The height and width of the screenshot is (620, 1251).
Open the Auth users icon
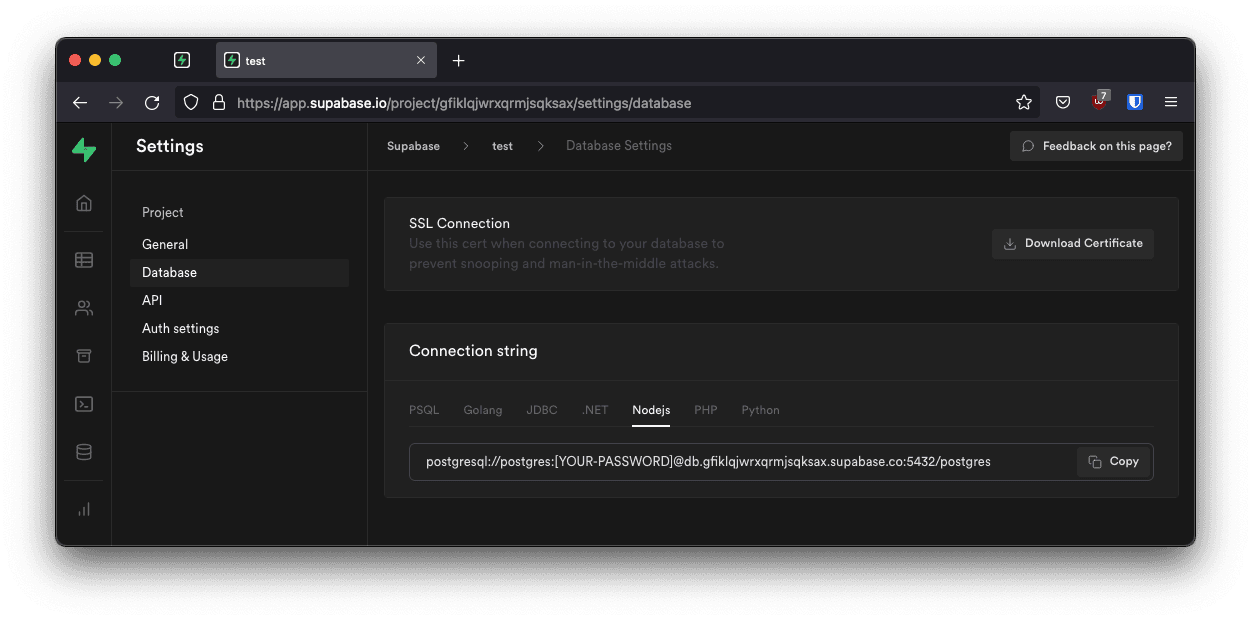tap(84, 309)
